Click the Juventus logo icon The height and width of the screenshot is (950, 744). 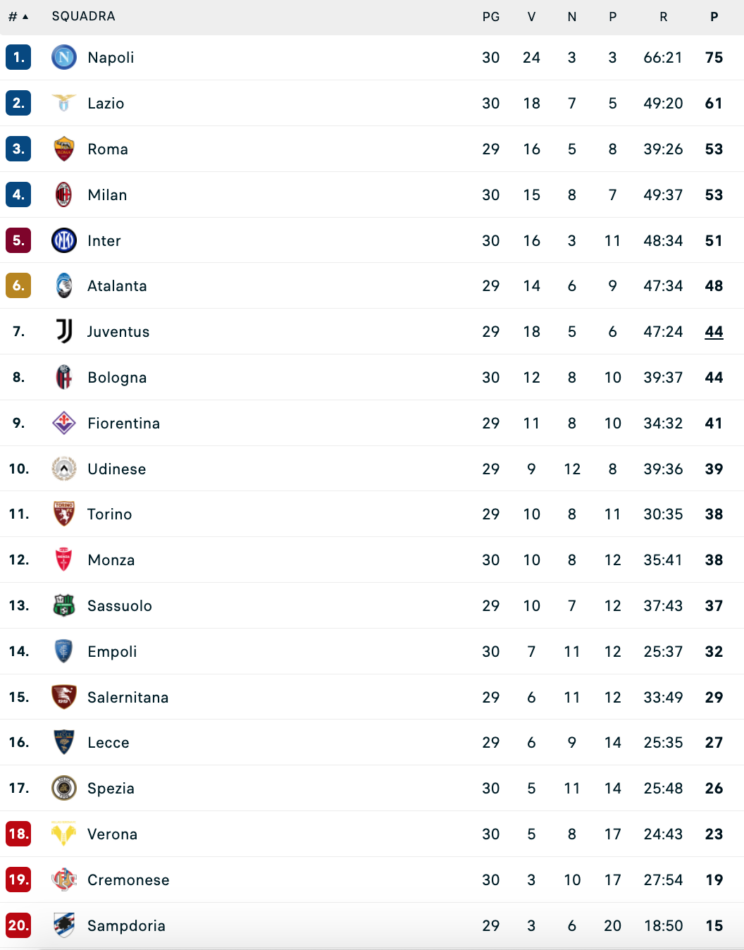tap(64, 332)
